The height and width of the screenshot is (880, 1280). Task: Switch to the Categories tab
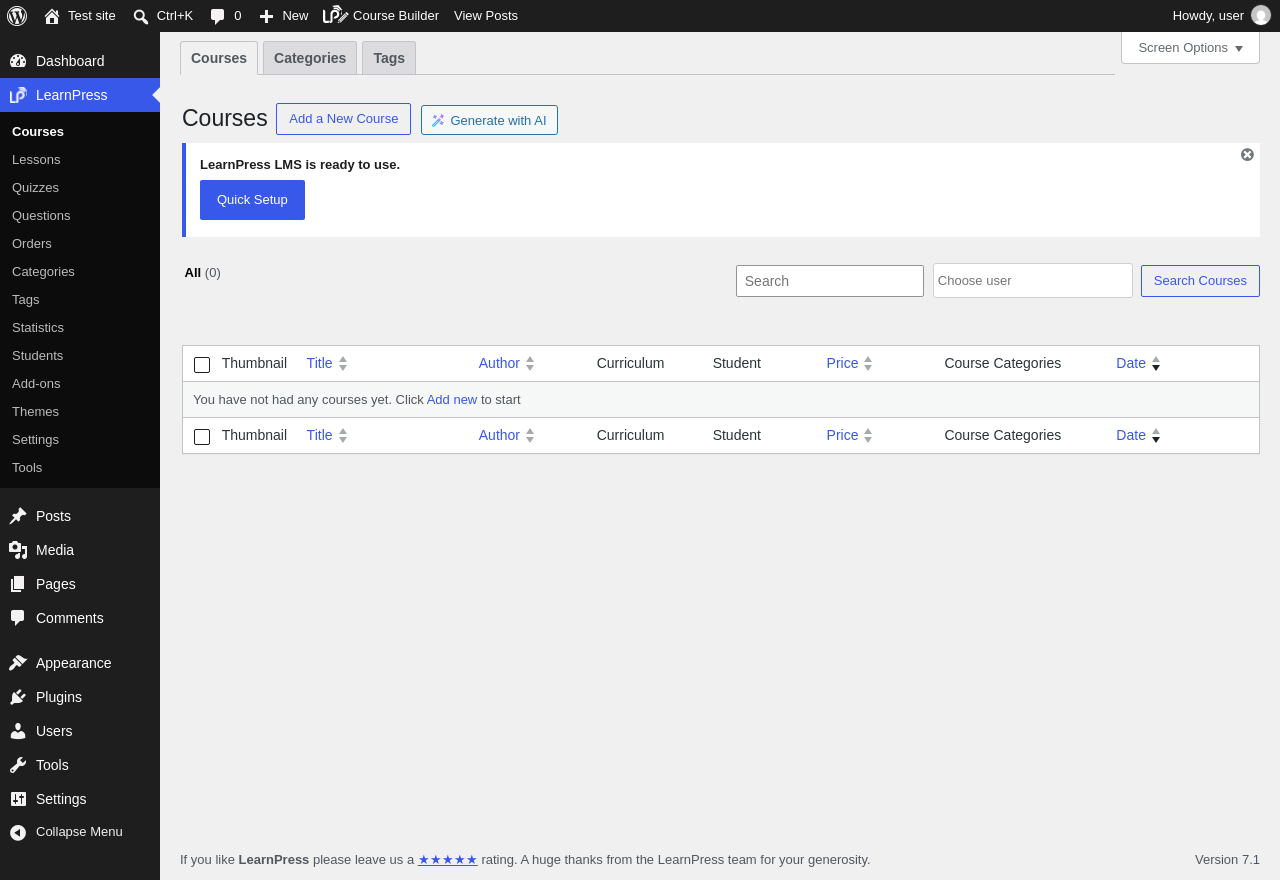point(310,58)
